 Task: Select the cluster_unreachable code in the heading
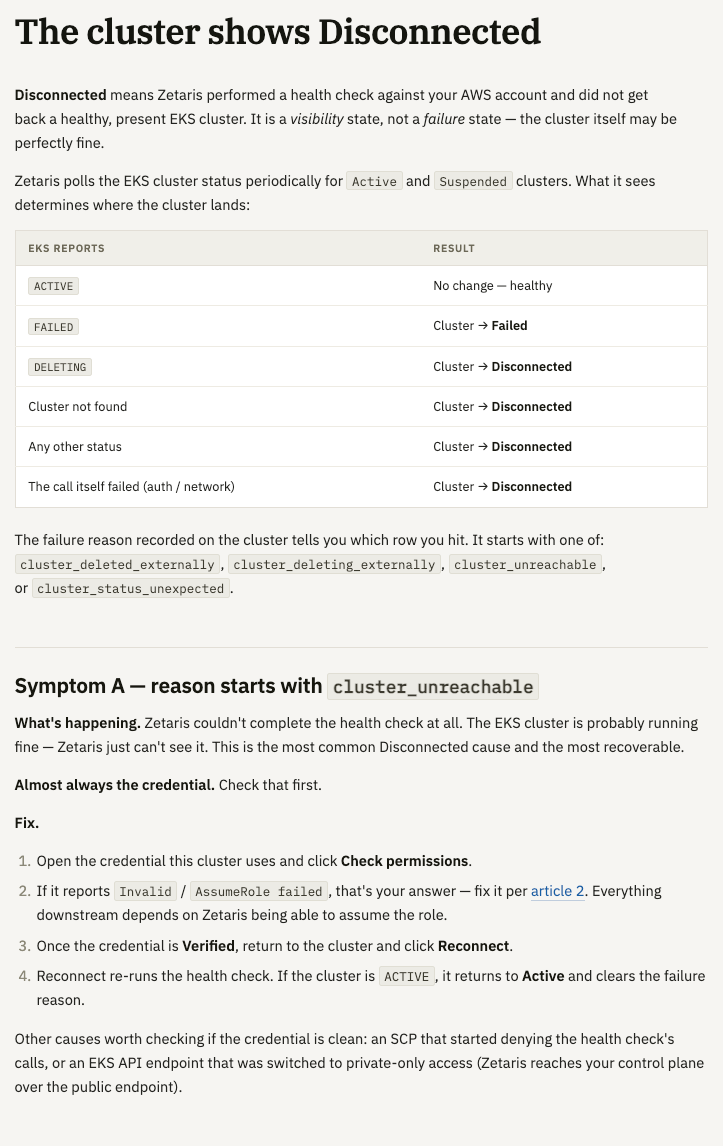[433, 686]
